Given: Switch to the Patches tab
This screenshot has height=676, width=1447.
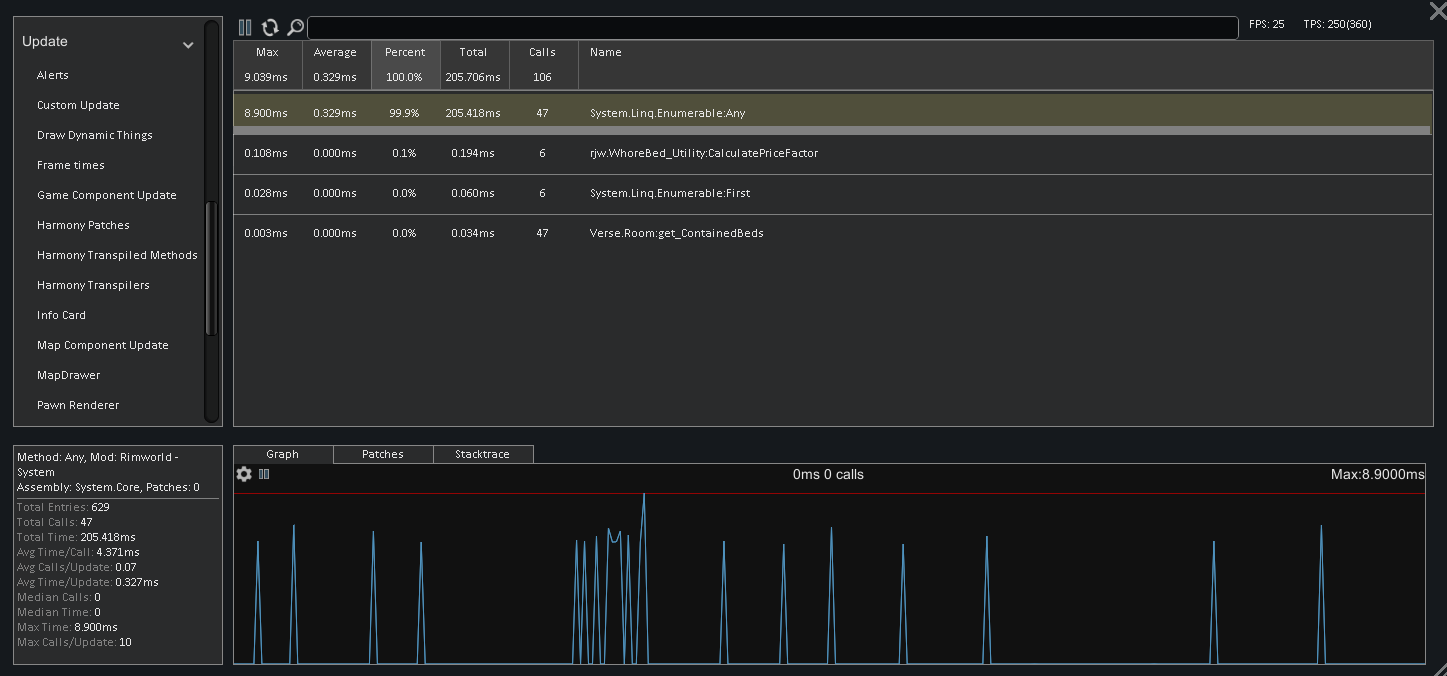Looking at the screenshot, I should [x=383, y=454].
